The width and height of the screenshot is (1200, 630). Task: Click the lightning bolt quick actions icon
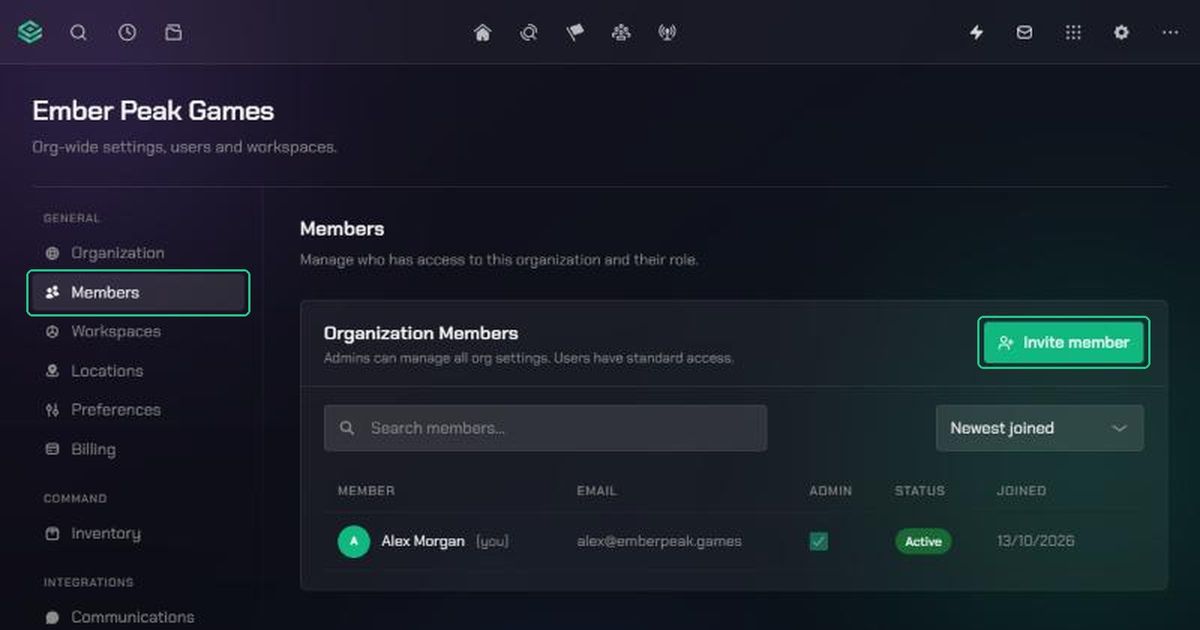977,33
